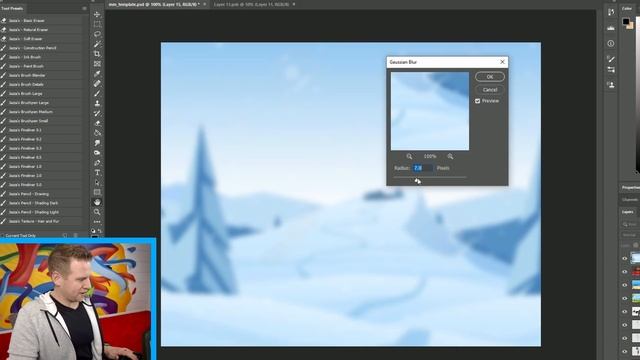Select the Crop tool
Screen dimensions: 640x360
97,54
